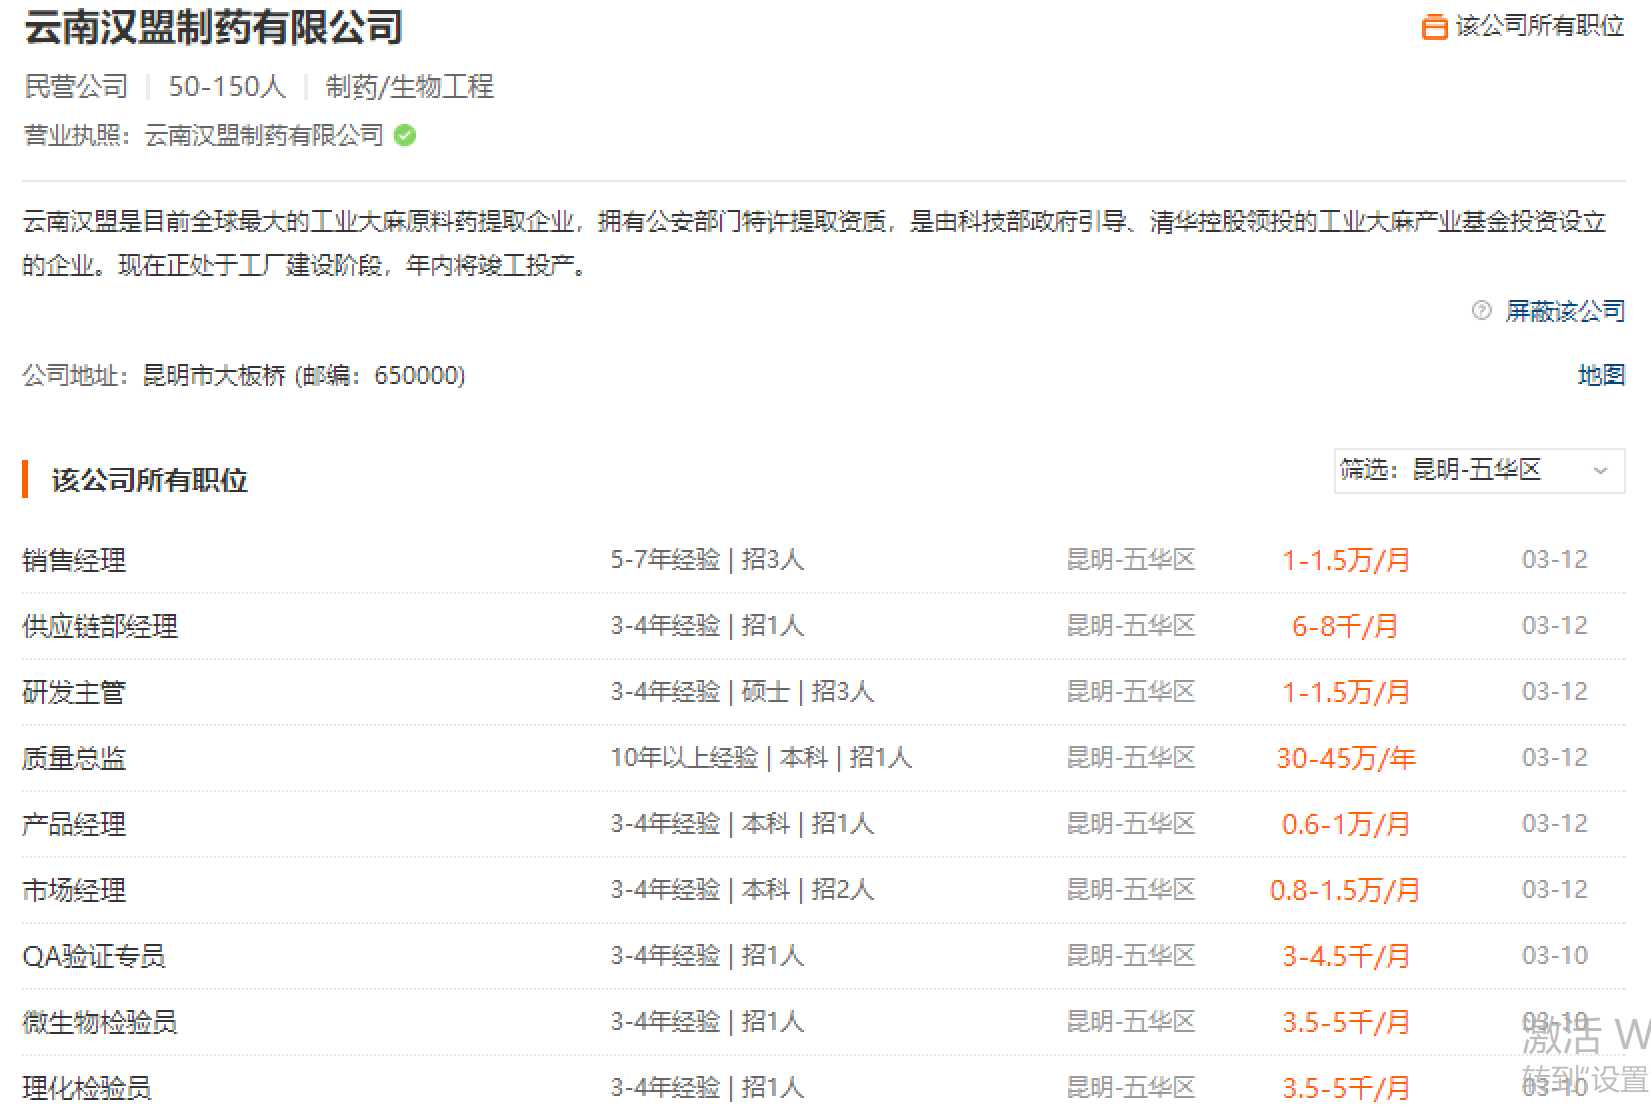The width and height of the screenshot is (1651, 1119).
Task: Click the 30-45万/年 salary for 质量总监
Action: point(1346,758)
